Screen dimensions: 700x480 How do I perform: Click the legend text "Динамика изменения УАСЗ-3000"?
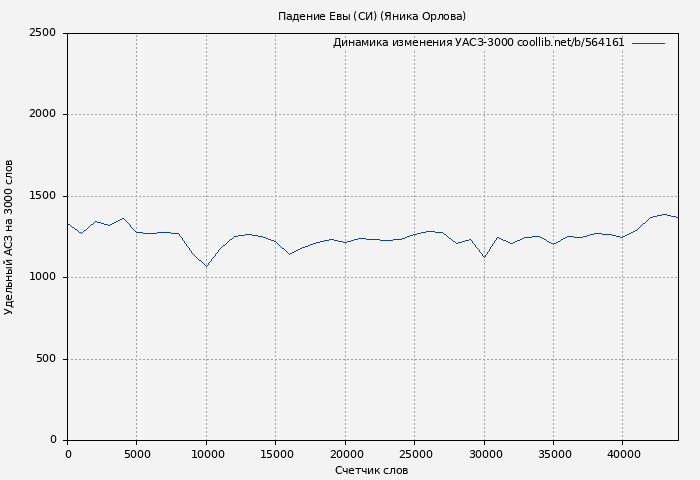pos(423,43)
